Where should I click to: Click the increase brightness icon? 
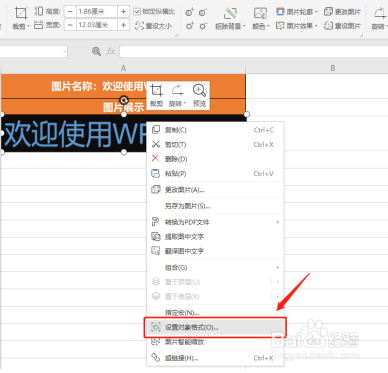pos(189,26)
